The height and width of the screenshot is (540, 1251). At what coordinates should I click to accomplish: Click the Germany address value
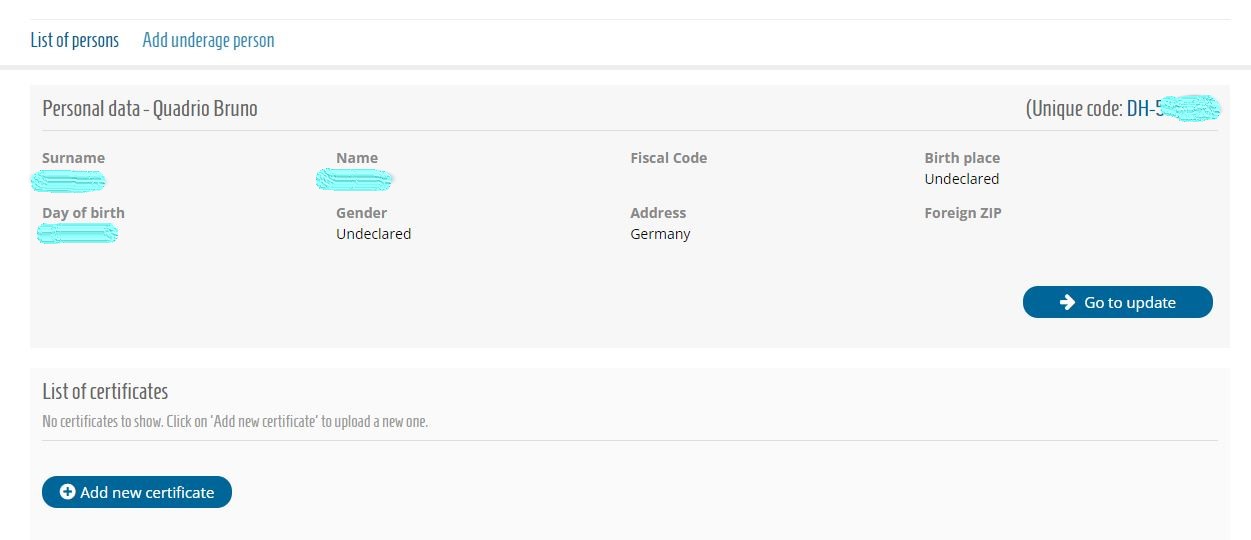click(660, 234)
